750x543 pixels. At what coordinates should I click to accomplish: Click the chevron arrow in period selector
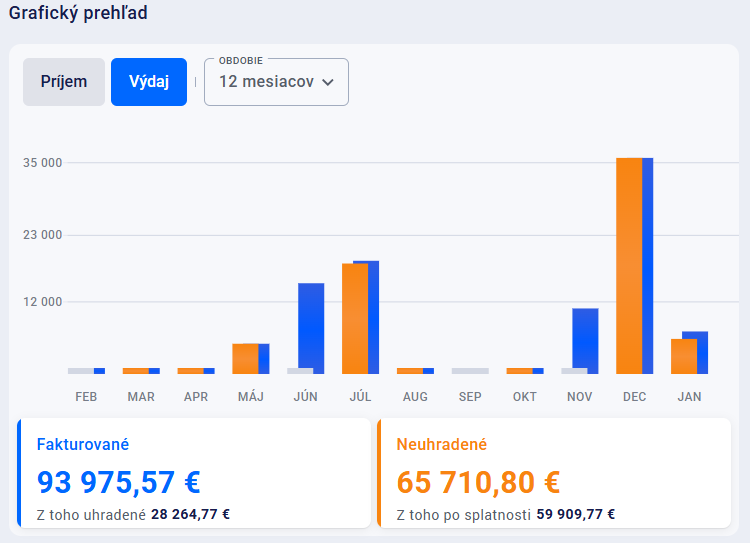[x=327, y=83]
